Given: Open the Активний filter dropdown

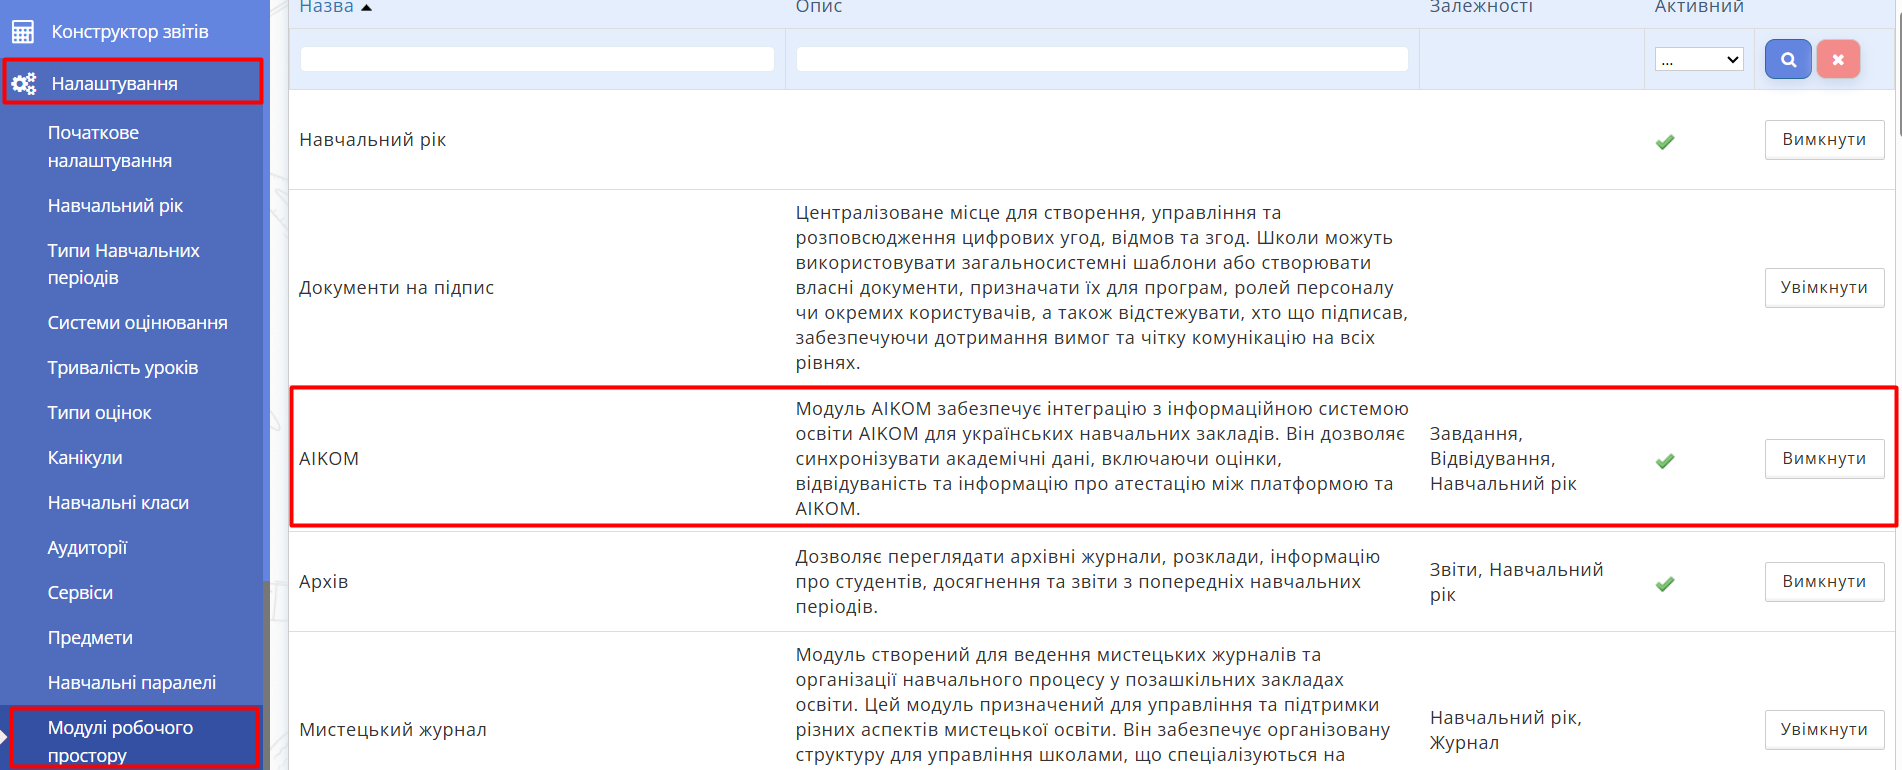Looking at the screenshot, I should coord(1698,60).
